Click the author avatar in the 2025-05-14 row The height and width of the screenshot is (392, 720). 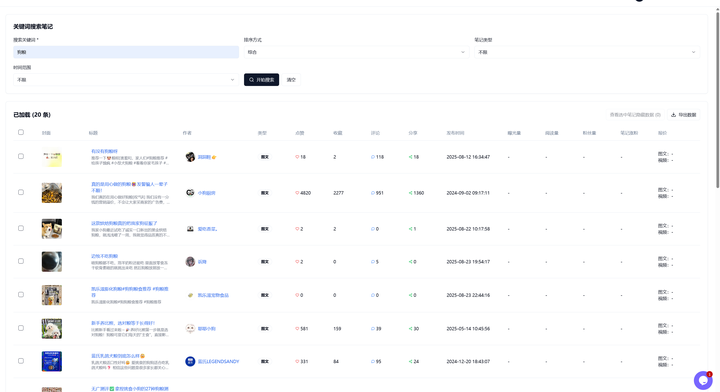[x=190, y=329]
